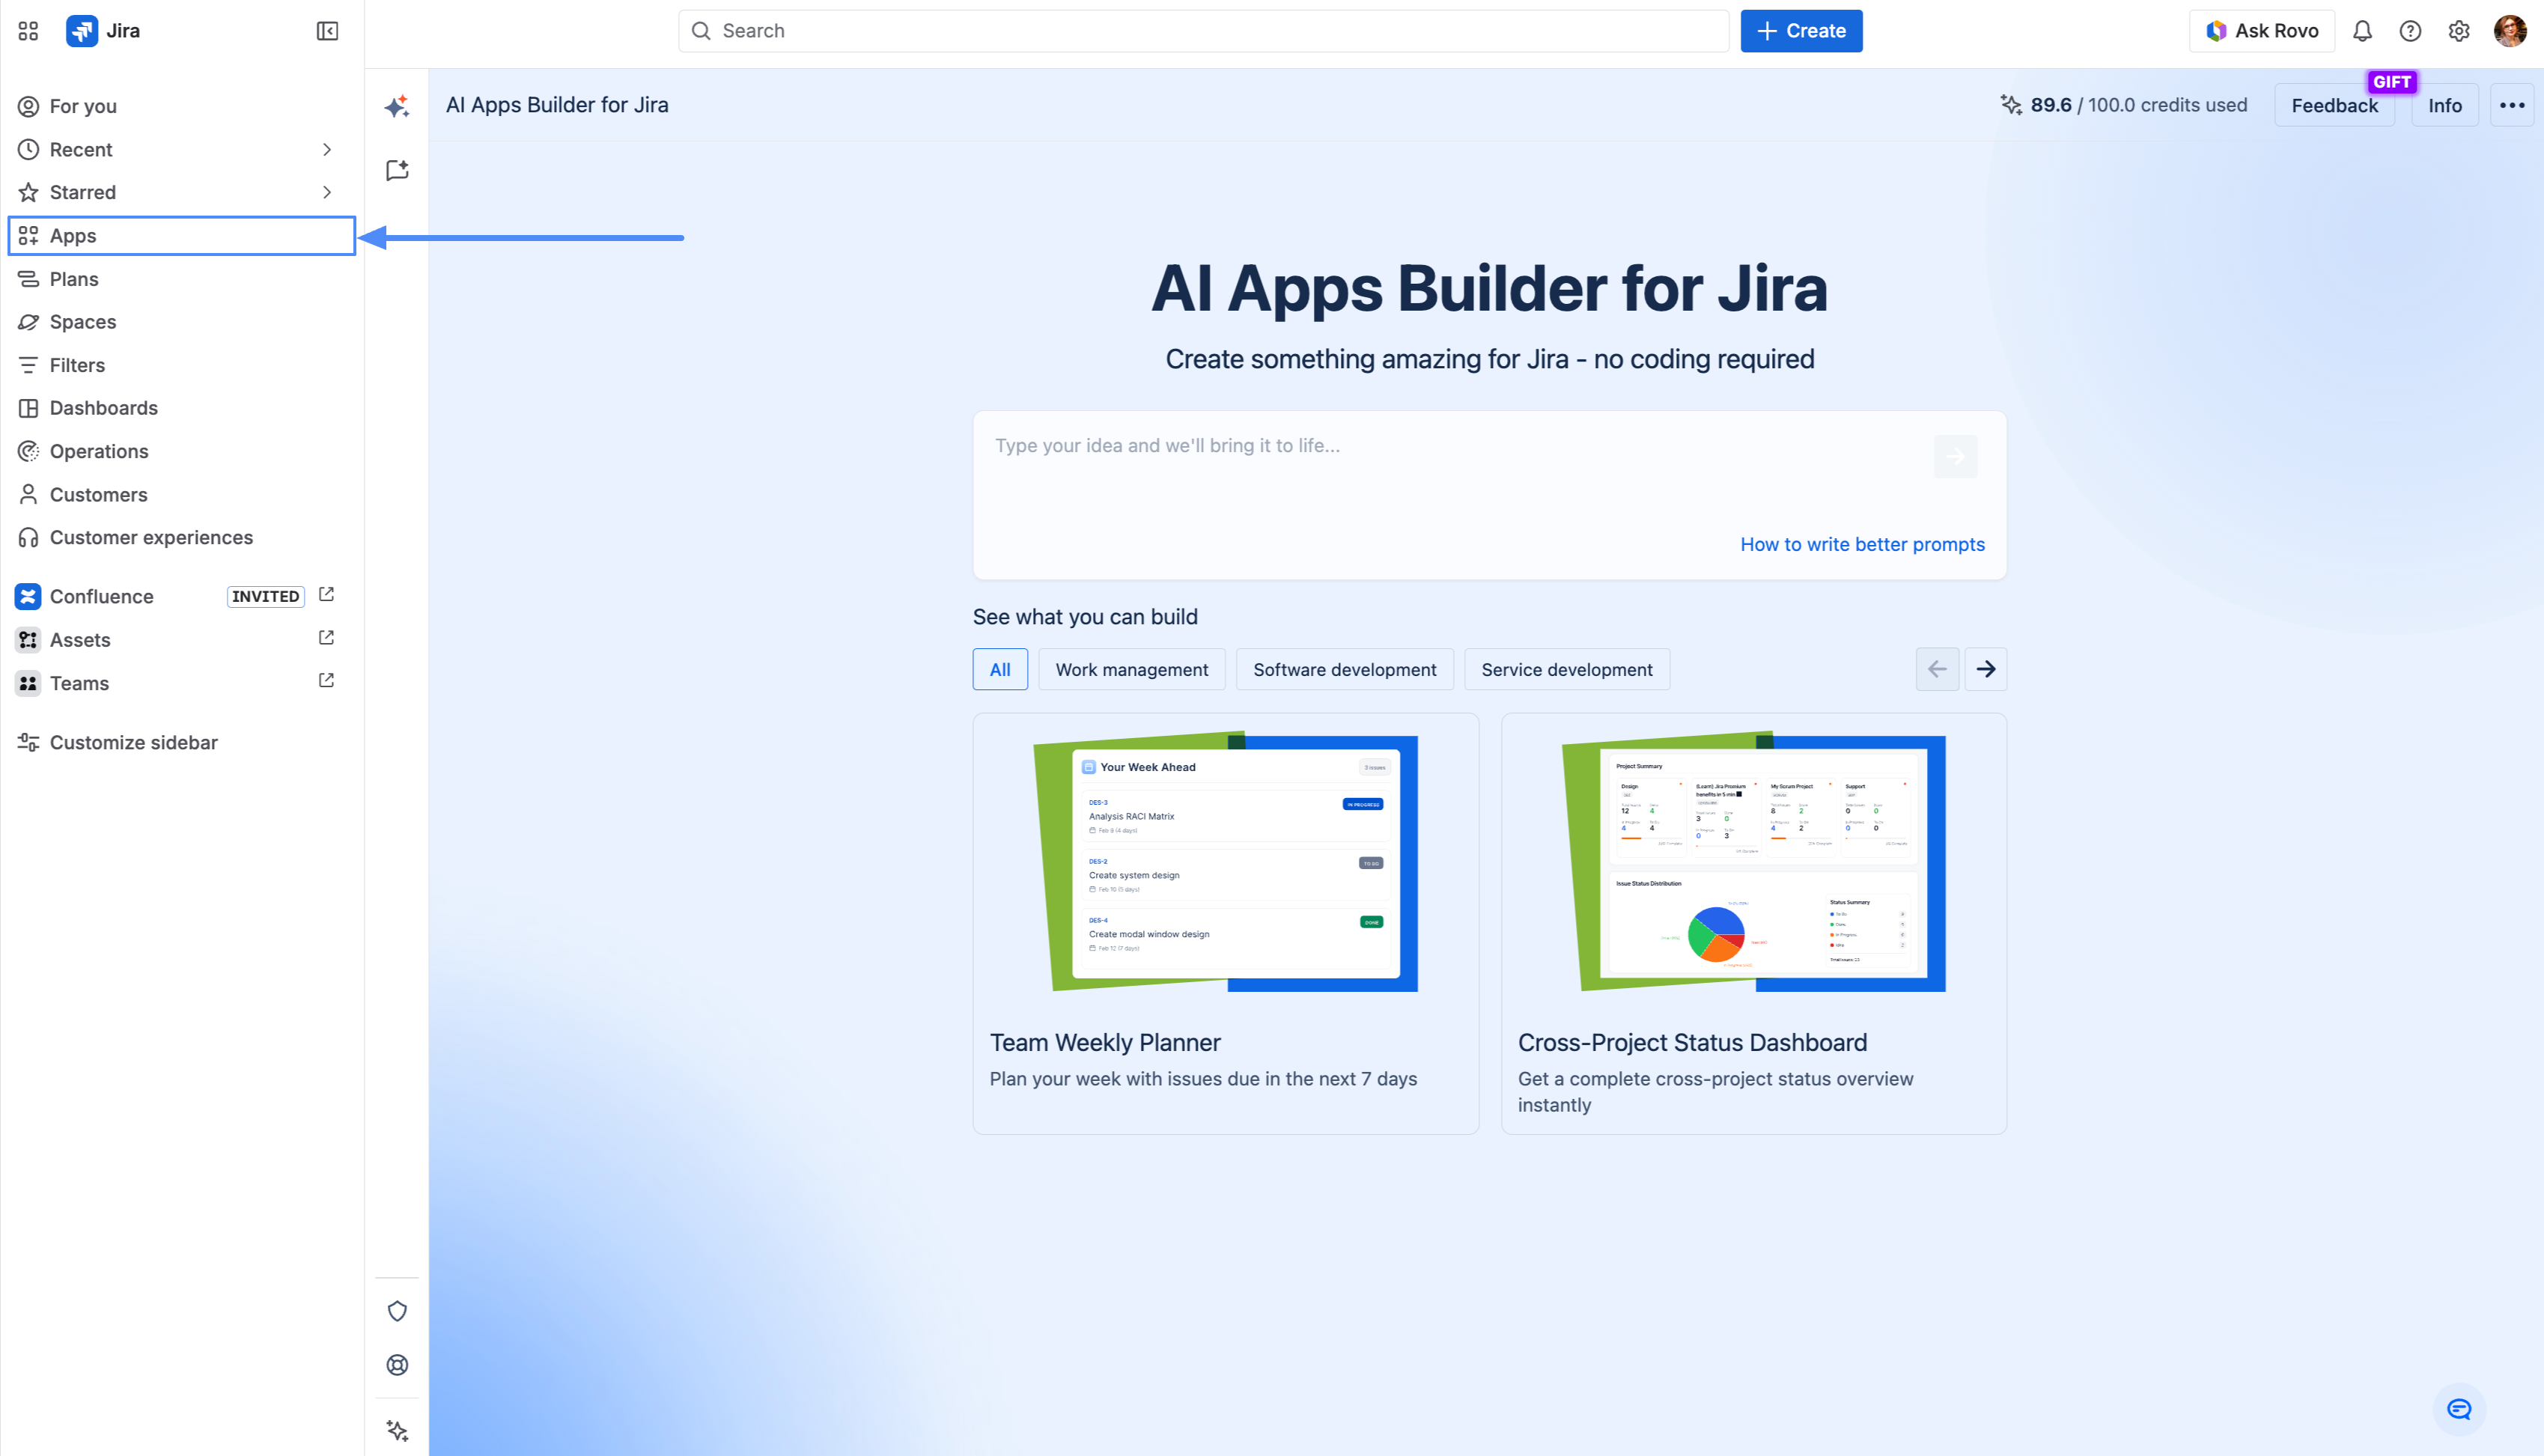Expand the Starred menu chevron
2544x1456 pixels.
click(x=326, y=192)
